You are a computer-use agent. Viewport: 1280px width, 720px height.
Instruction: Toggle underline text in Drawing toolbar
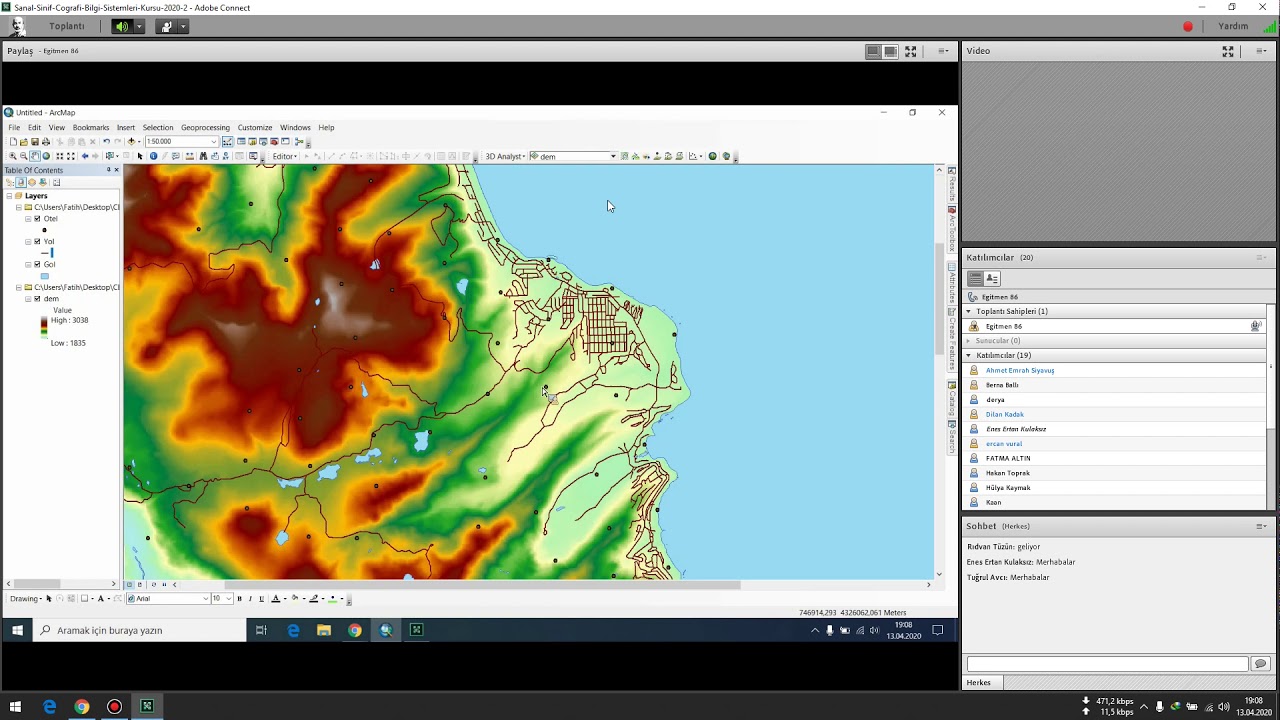(x=261, y=598)
